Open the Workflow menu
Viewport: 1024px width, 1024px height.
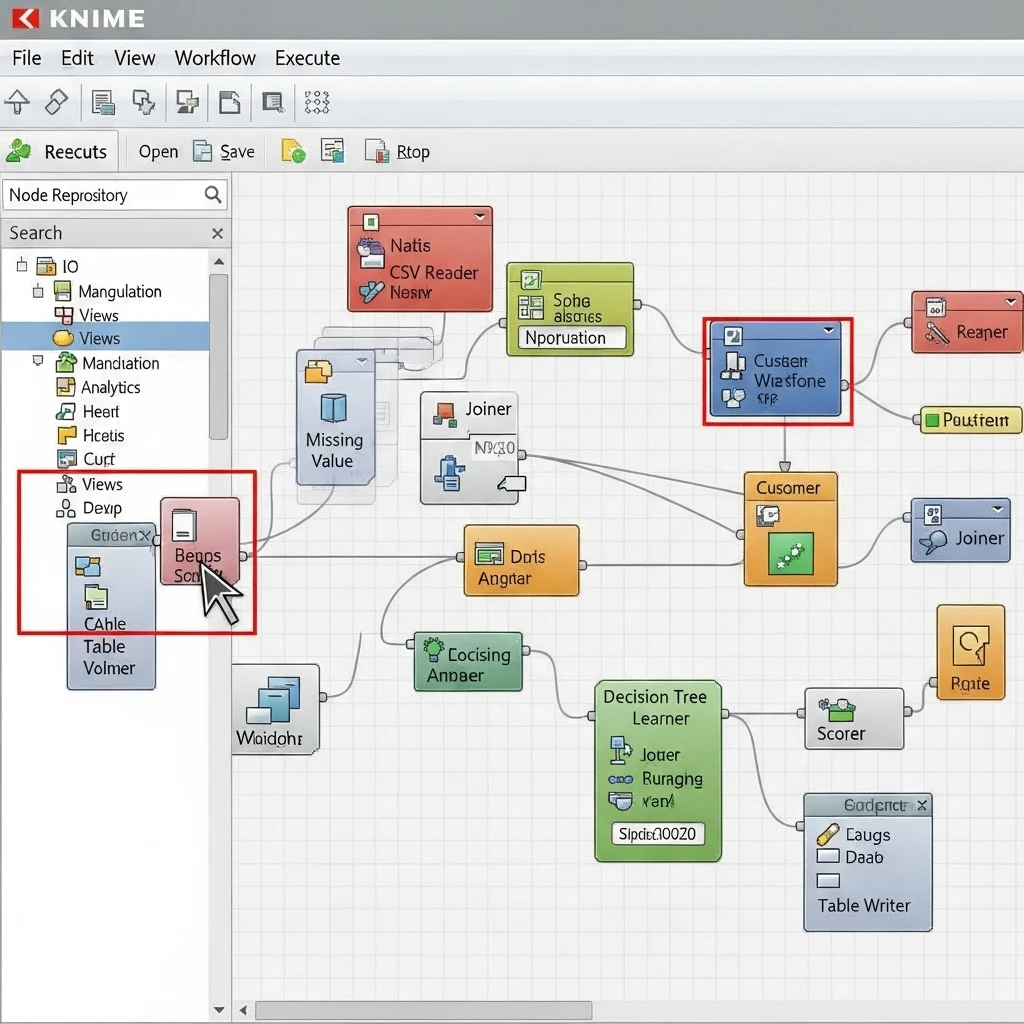215,58
